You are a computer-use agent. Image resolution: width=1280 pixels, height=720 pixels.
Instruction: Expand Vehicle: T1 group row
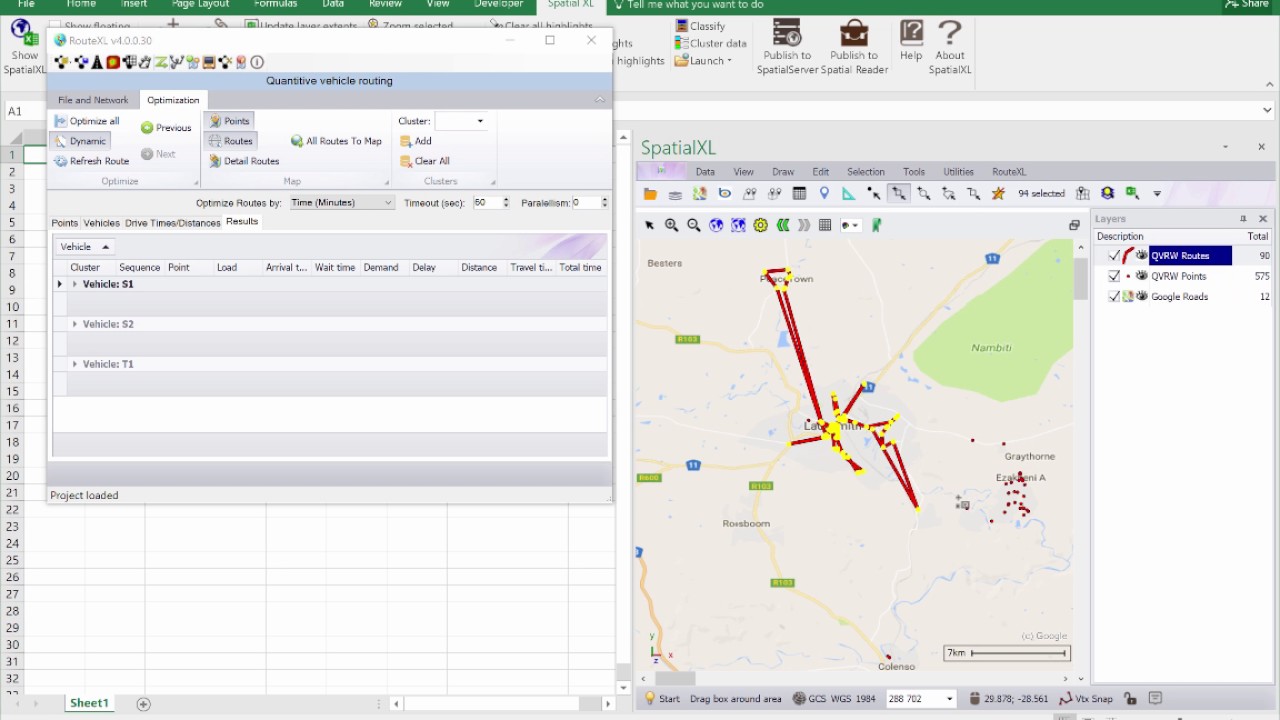tap(75, 364)
